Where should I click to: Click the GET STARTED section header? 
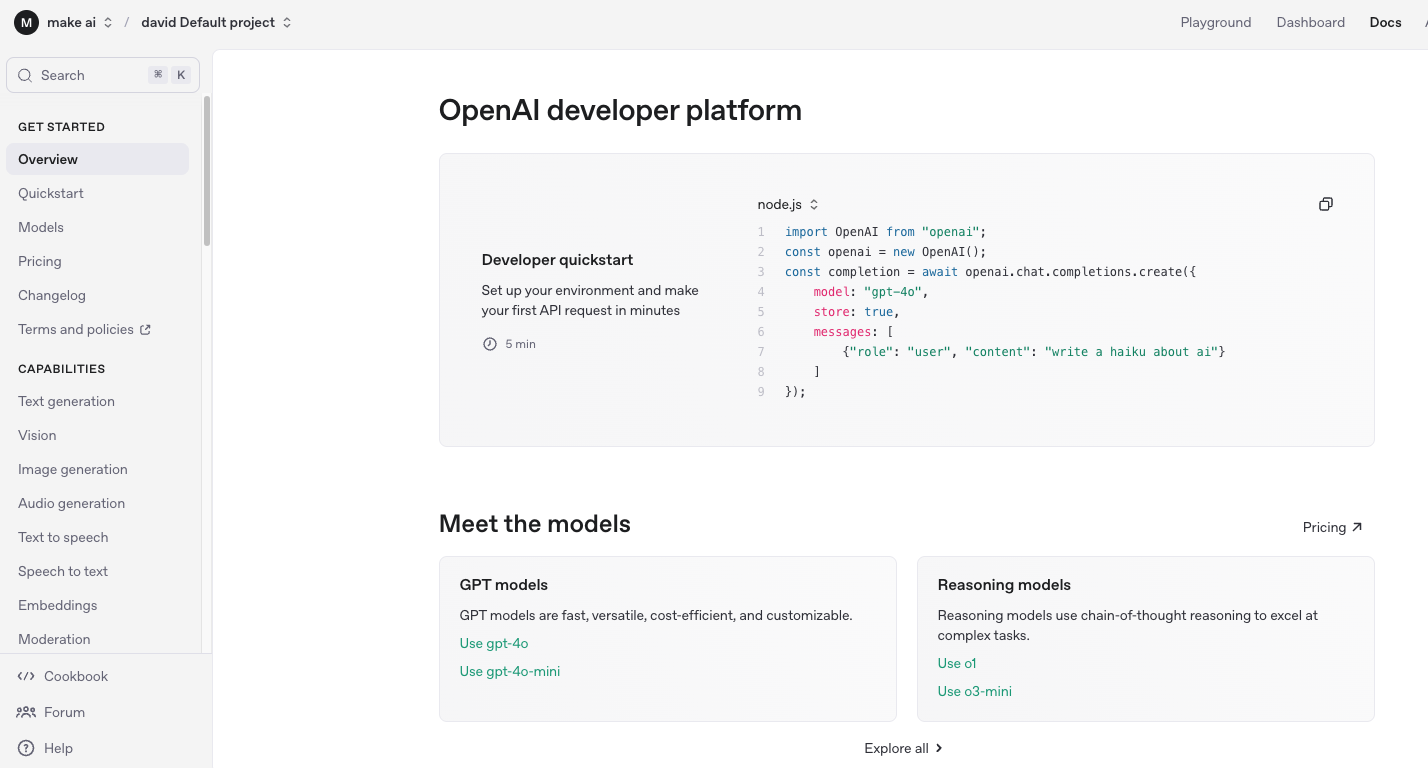tap(61, 127)
